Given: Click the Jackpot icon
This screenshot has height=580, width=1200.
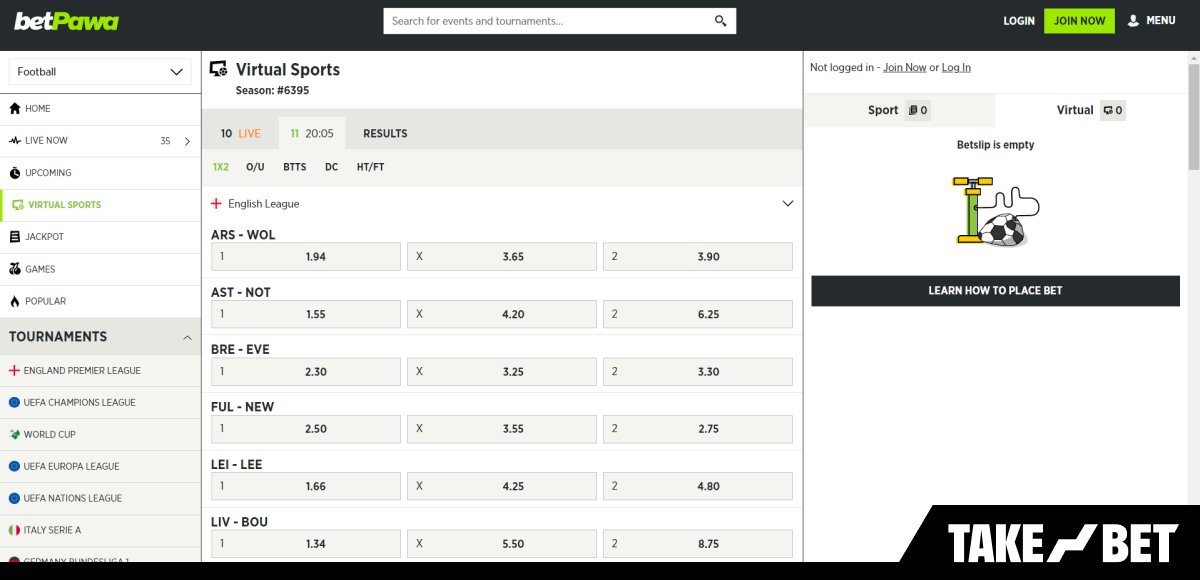Looking at the screenshot, I should tap(15, 237).
